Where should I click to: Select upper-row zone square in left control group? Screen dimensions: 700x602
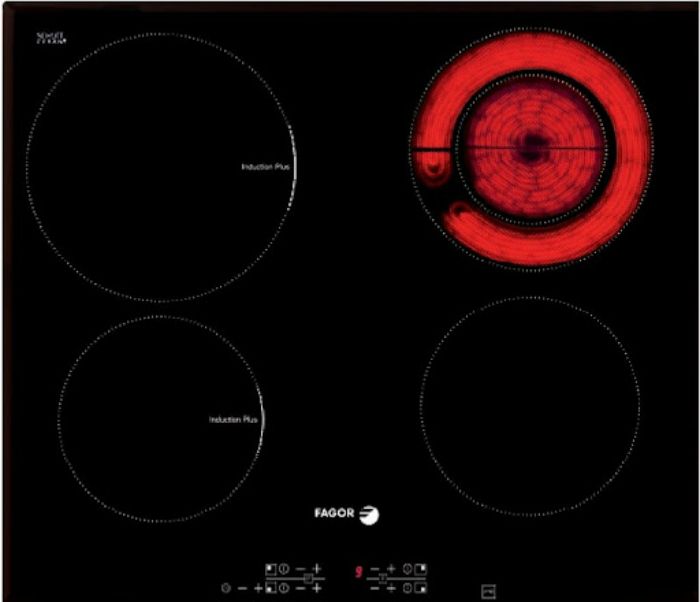point(270,570)
